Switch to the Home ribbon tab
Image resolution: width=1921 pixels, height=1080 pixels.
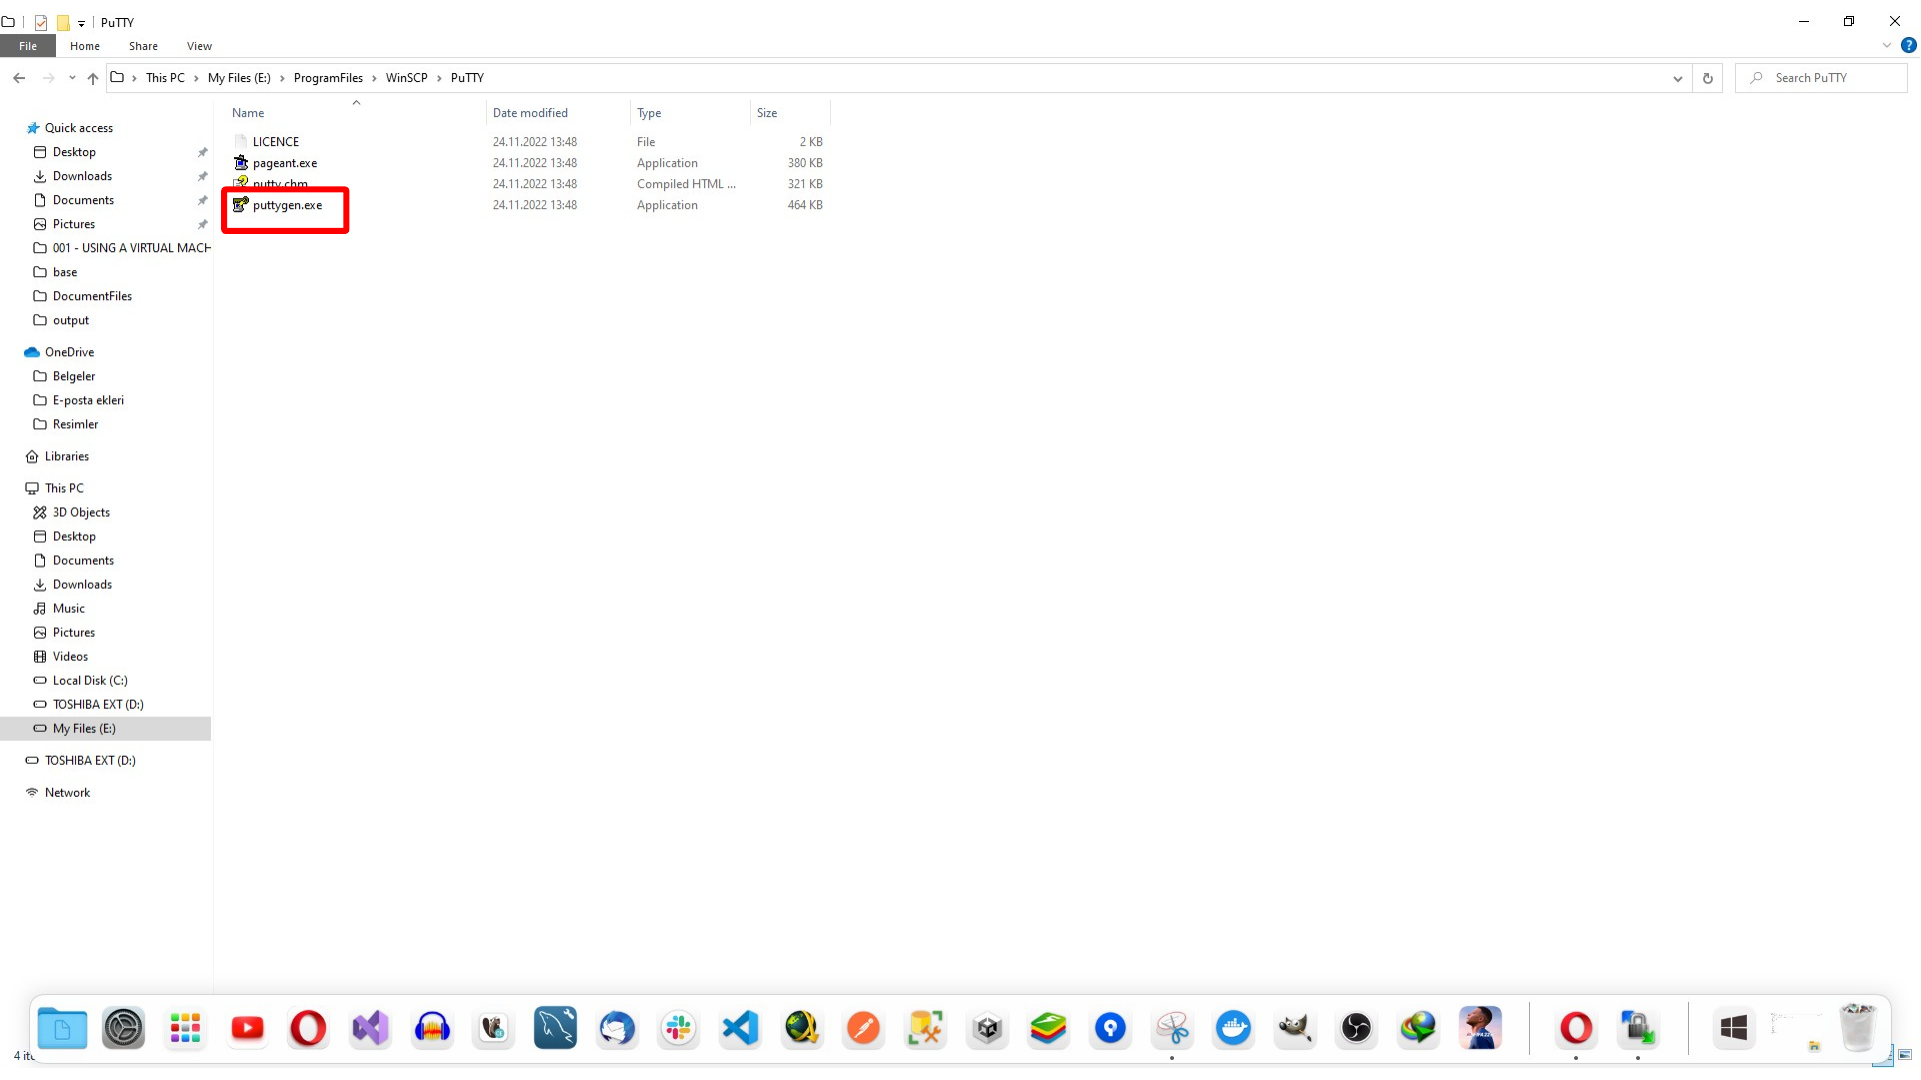click(x=85, y=46)
